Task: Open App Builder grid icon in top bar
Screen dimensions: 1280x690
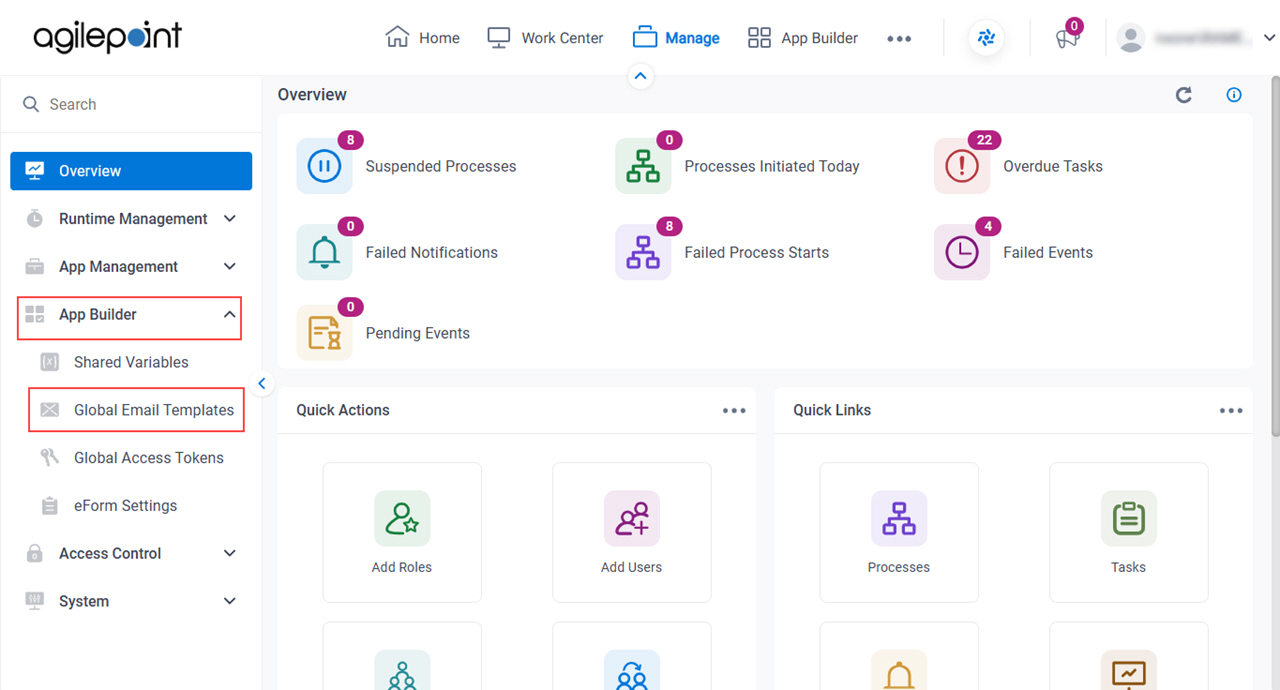Action: click(x=760, y=38)
